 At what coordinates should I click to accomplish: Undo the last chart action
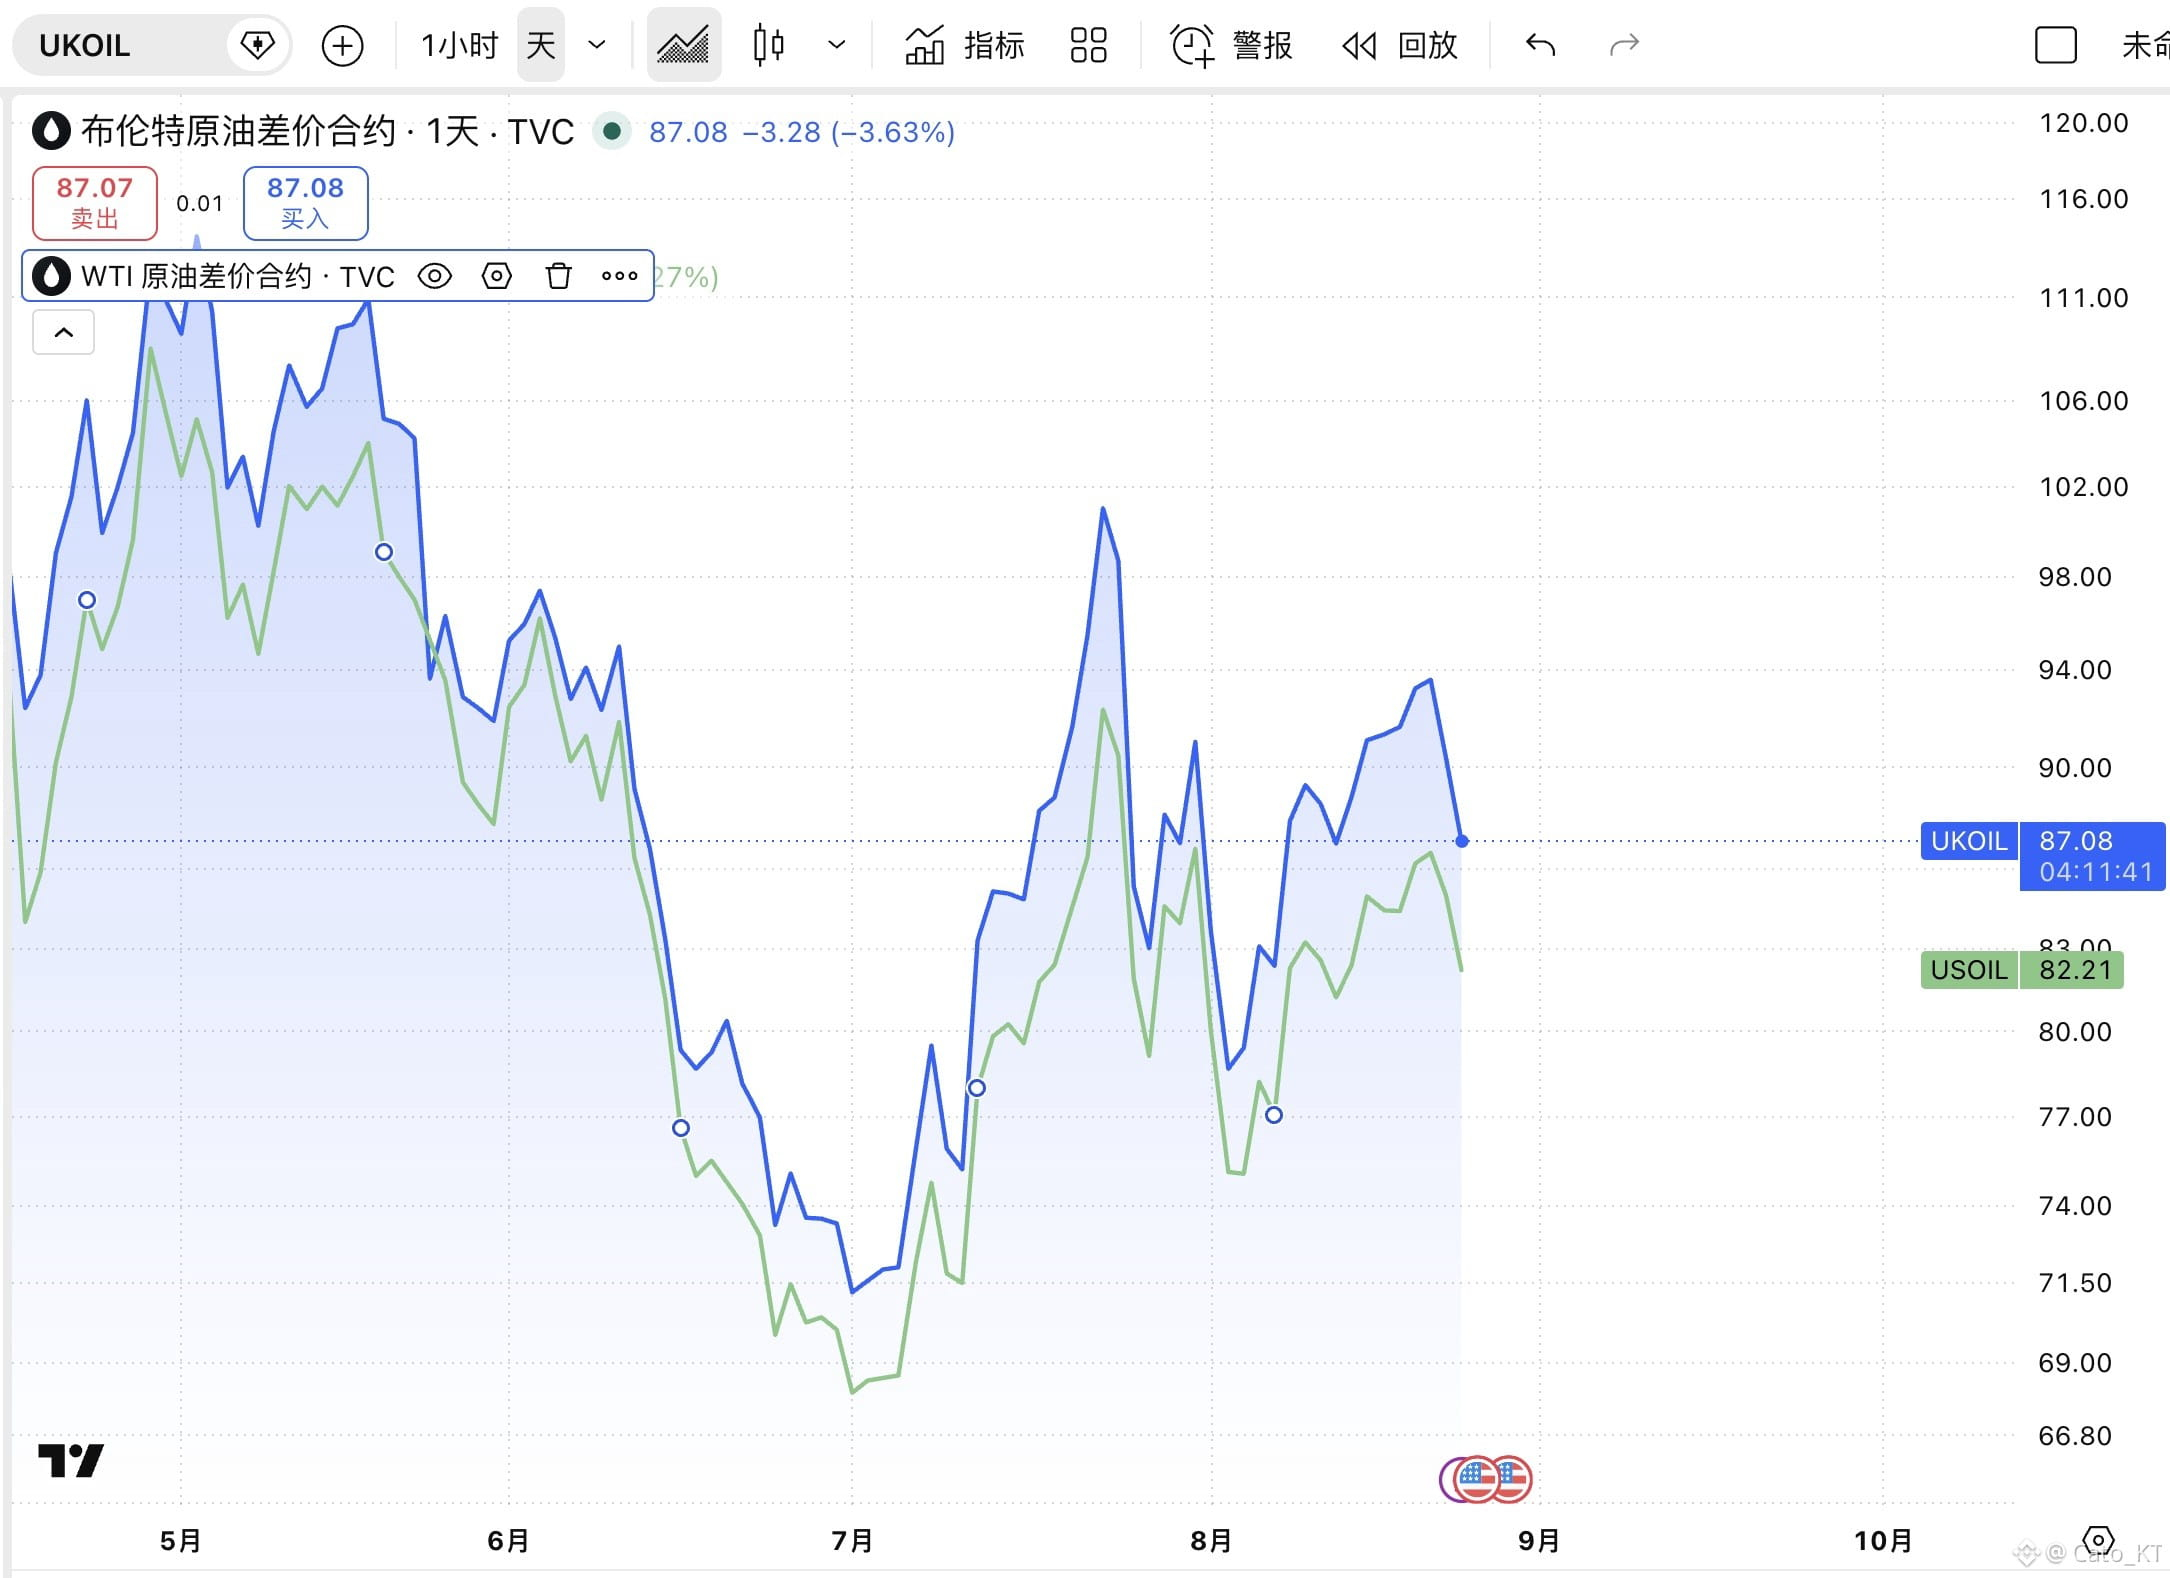(1540, 45)
